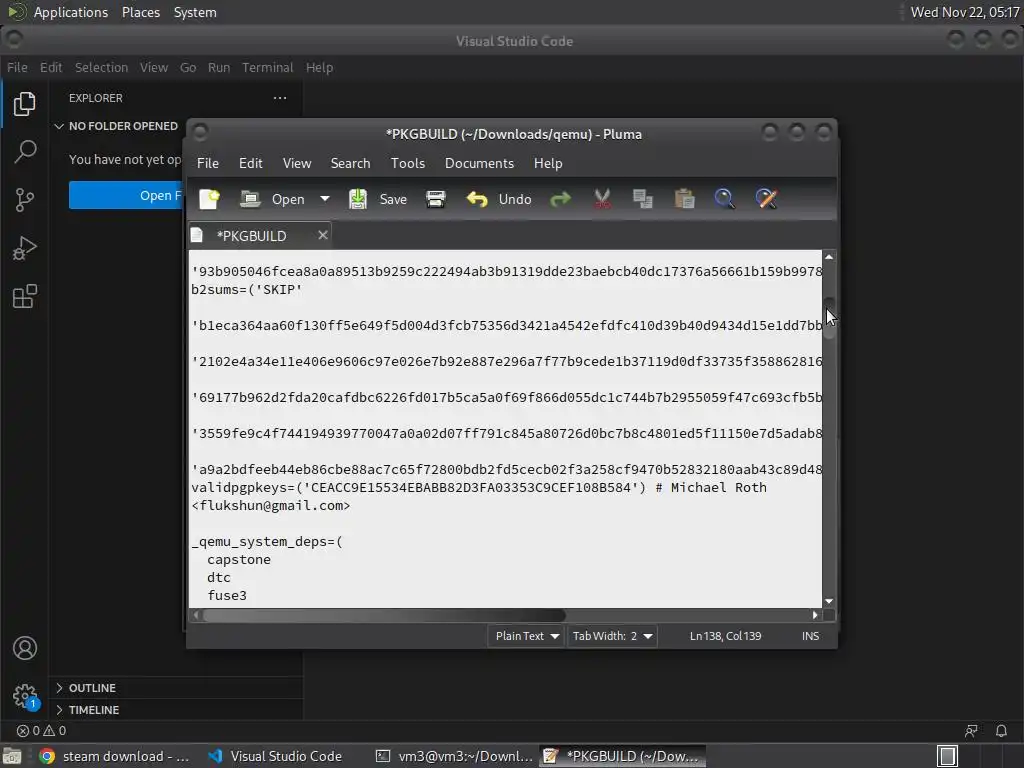
Task: Open the VS Code Run menu
Action: click(x=219, y=67)
